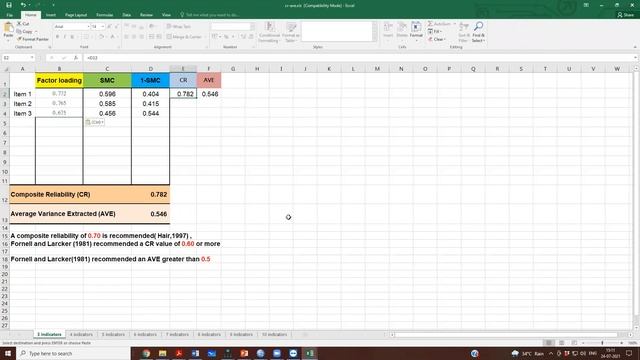Expand the Name Box dropdown arrow

(x=32, y=58)
